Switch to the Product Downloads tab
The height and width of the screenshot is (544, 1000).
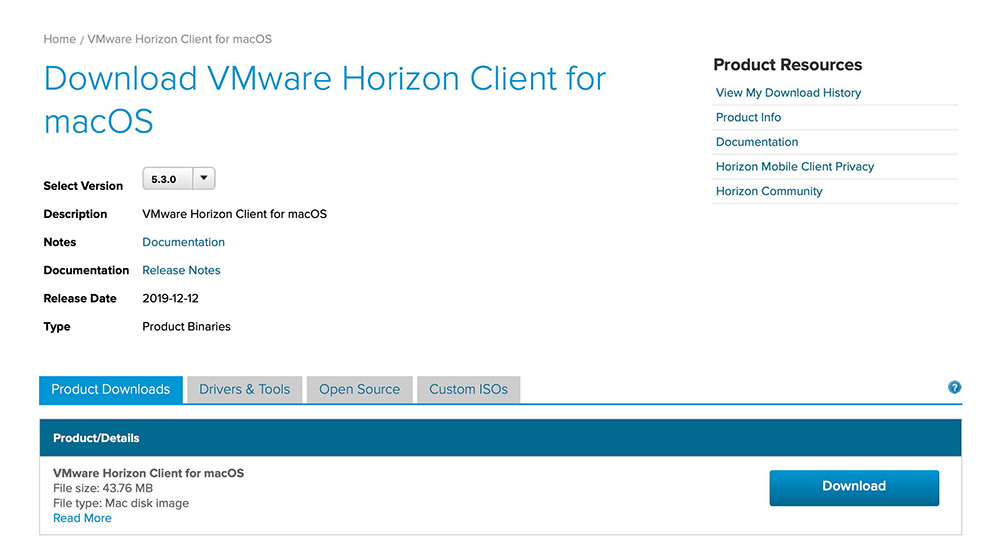coord(111,390)
